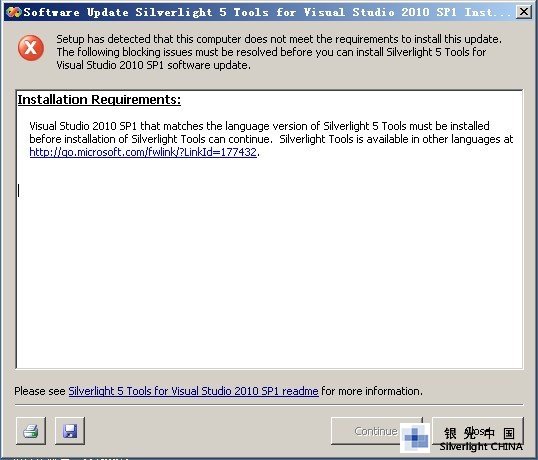Click the printer icon button

click(x=31, y=431)
